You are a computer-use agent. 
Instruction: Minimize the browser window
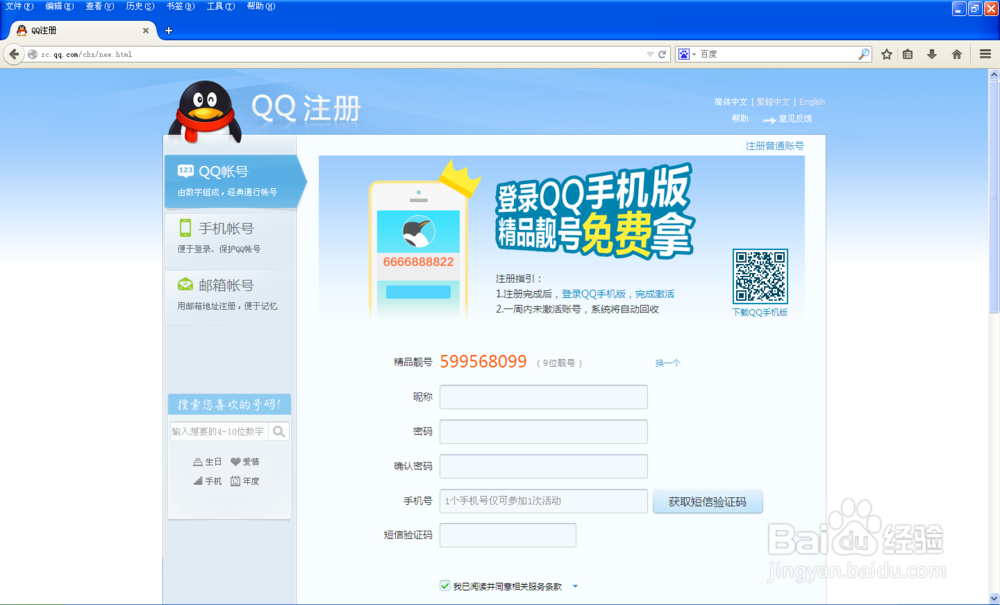pyautogui.click(x=959, y=8)
